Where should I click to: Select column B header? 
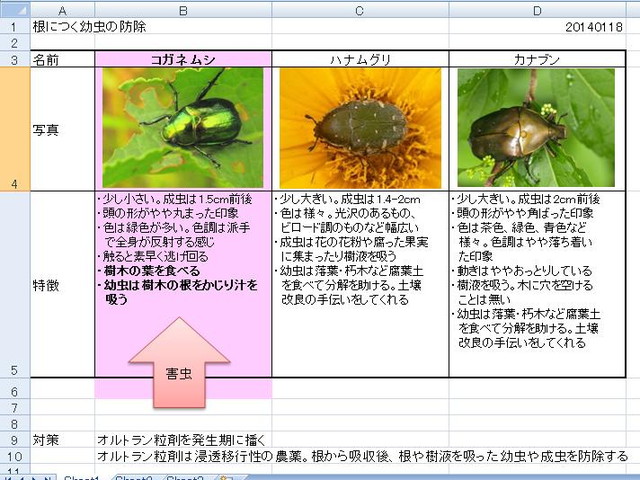183,9
